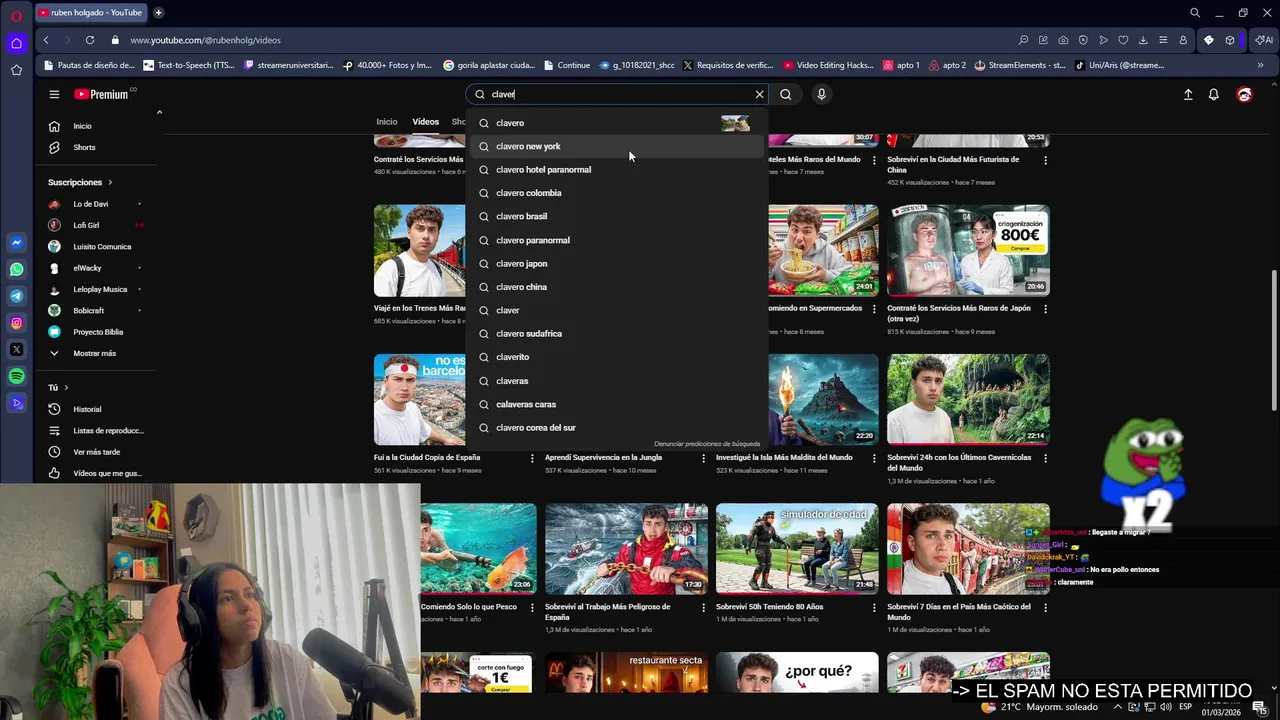This screenshot has width=1280, height=720.
Task: Open options for 'Aprendí Supervivencia en la Jungla'
Action: click(704, 458)
